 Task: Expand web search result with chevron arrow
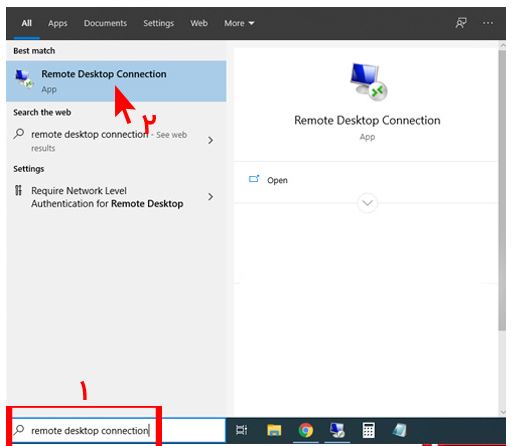point(210,140)
